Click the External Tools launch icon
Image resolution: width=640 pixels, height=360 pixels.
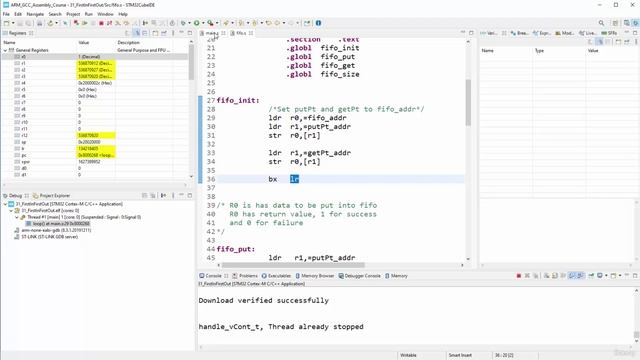[210, 23]
